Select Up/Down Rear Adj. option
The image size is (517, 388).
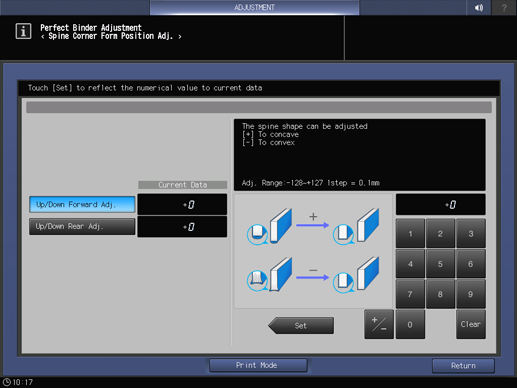[x=82, y=227]
